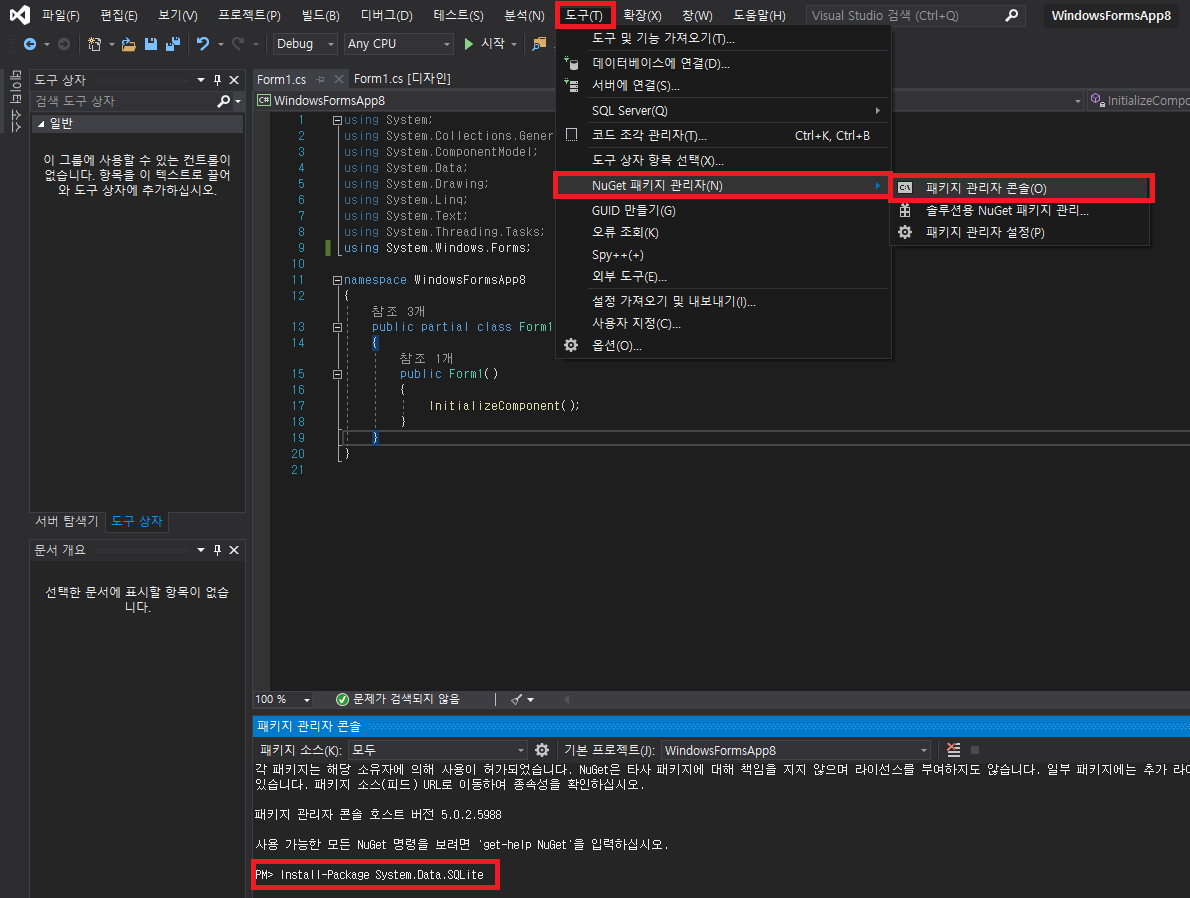
Task: Open the 도구 상자 window options dropdown
Action: [x=201, y=80]
